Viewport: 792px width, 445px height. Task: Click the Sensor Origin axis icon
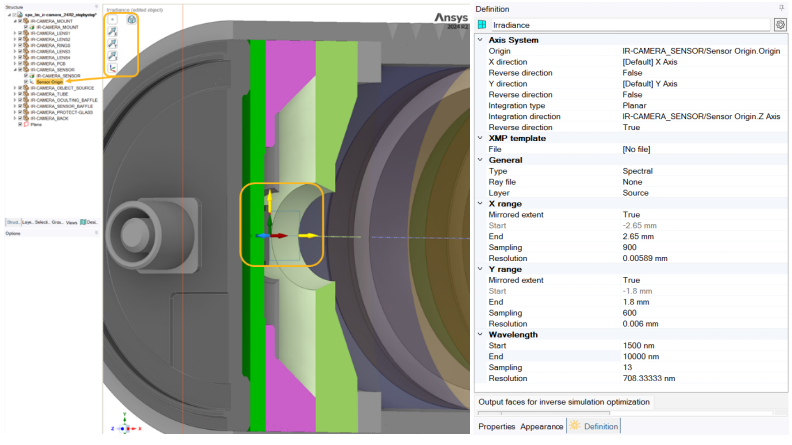32,82
